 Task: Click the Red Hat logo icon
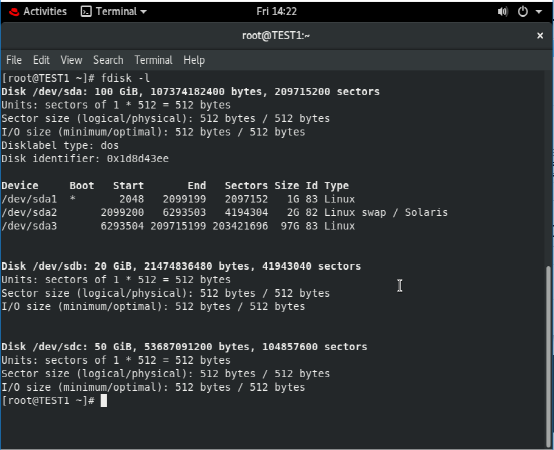click(14, 12)
